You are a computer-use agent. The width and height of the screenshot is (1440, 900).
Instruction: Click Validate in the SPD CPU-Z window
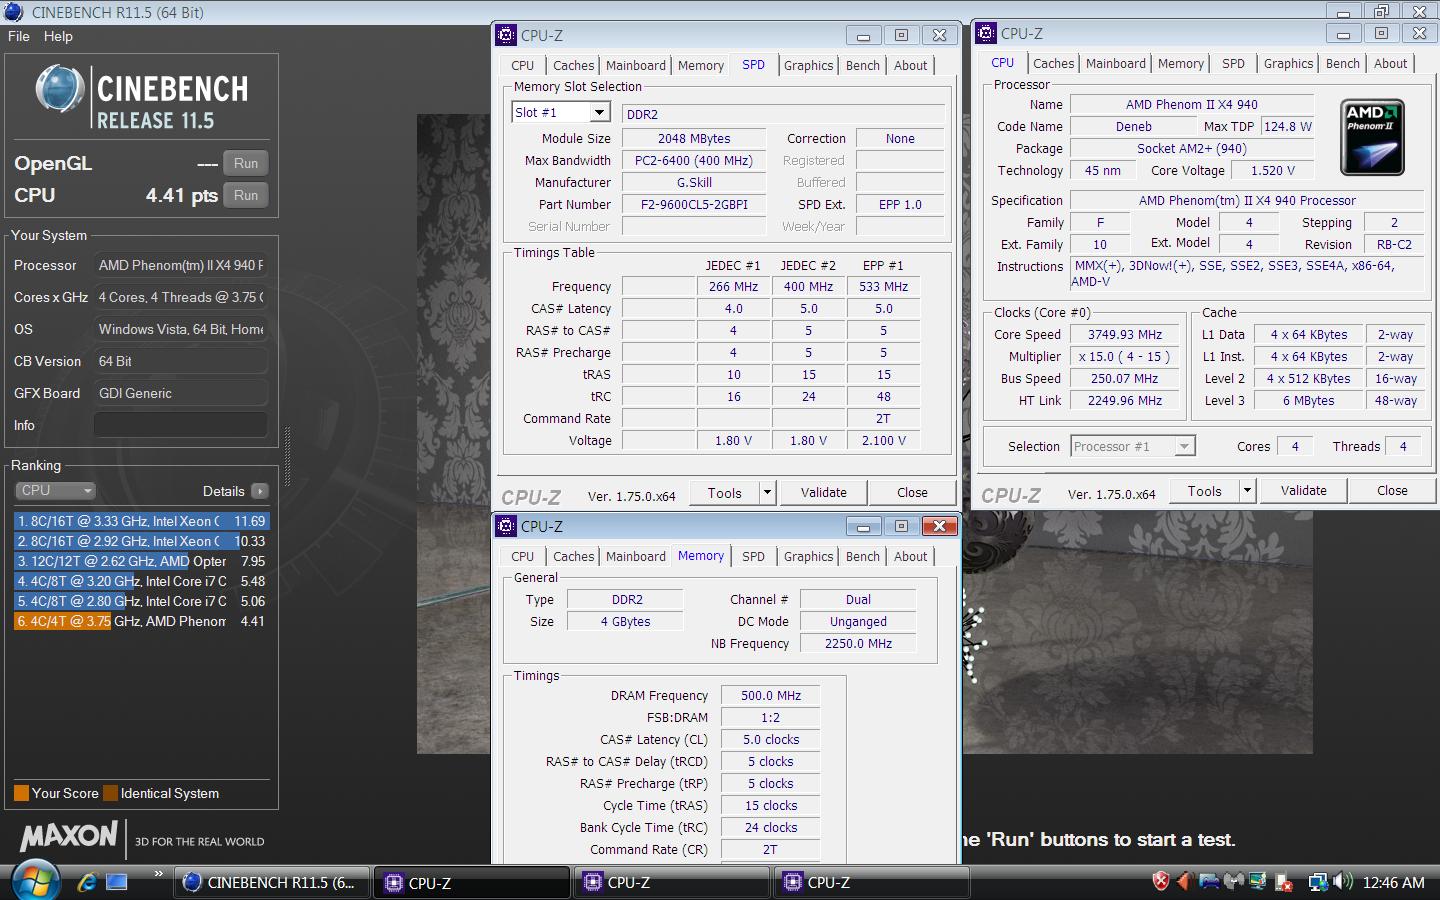(824, 492)
